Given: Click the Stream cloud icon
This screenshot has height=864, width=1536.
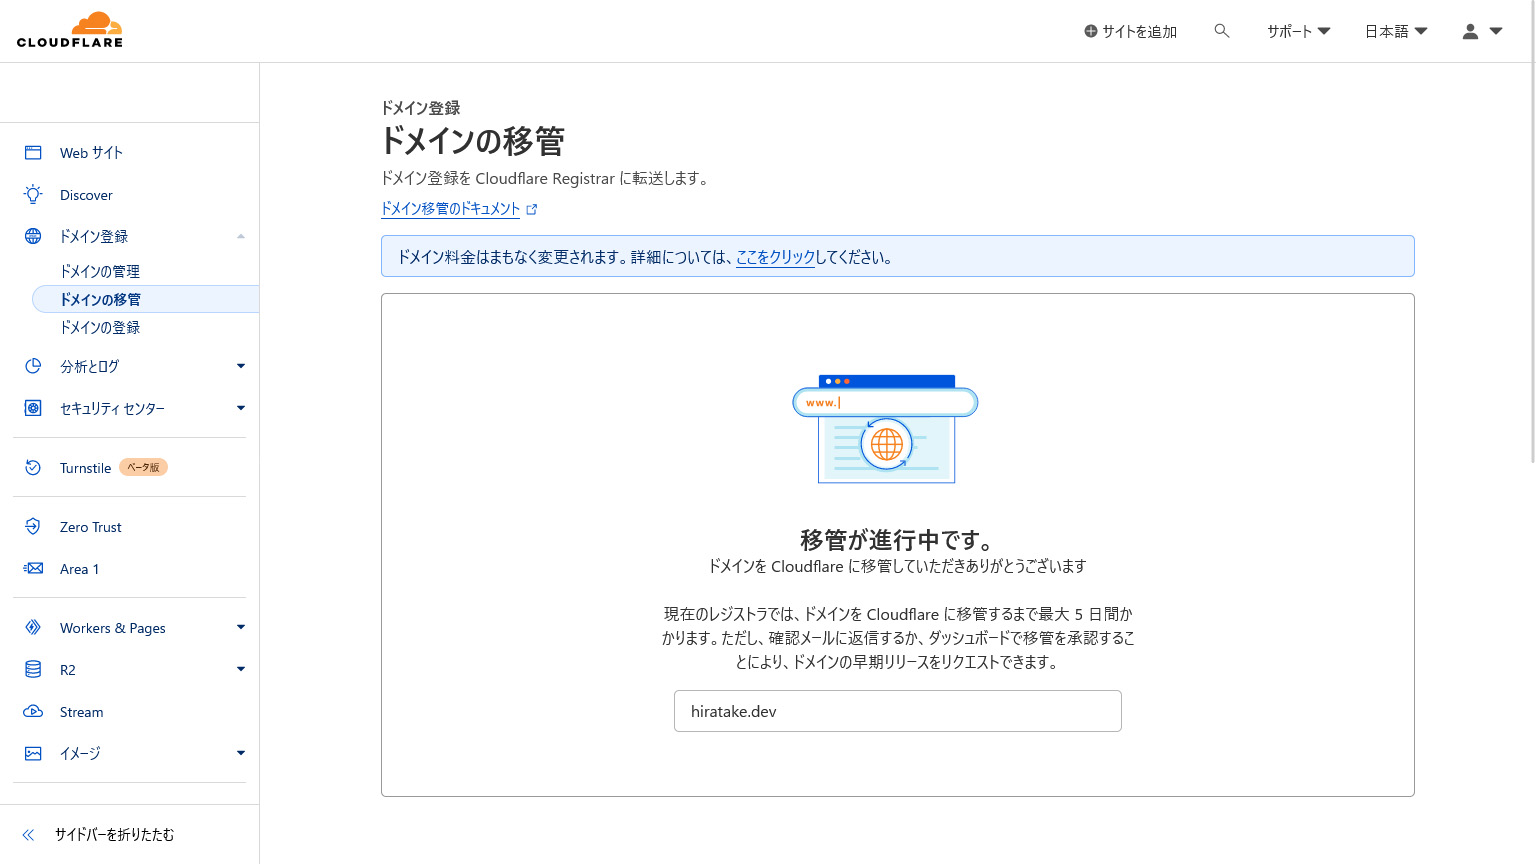Looking at the screenshot, I should point(33,711).
